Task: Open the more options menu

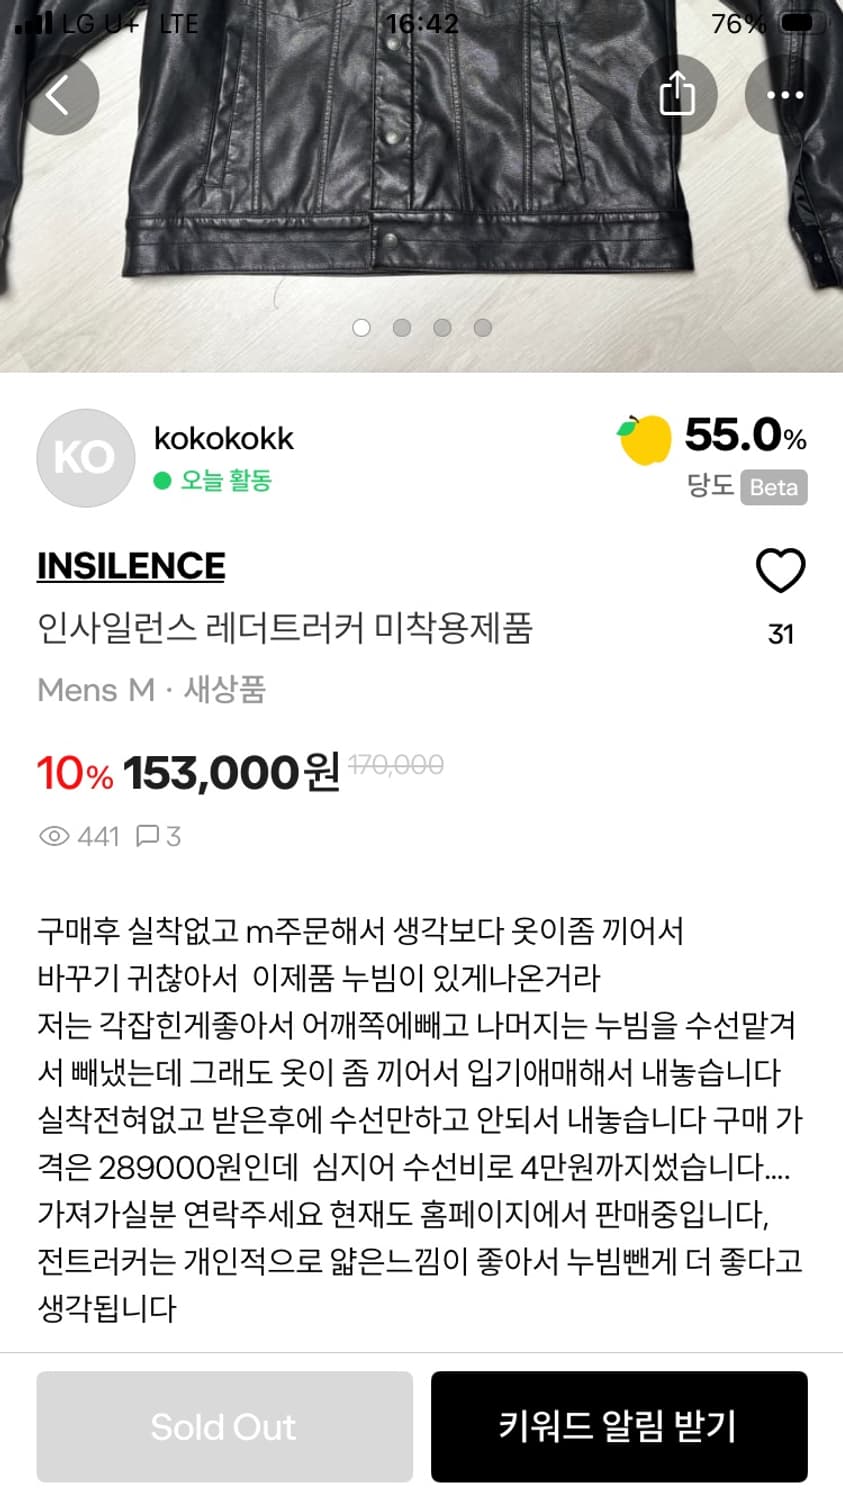Action: tap(783, 95)
